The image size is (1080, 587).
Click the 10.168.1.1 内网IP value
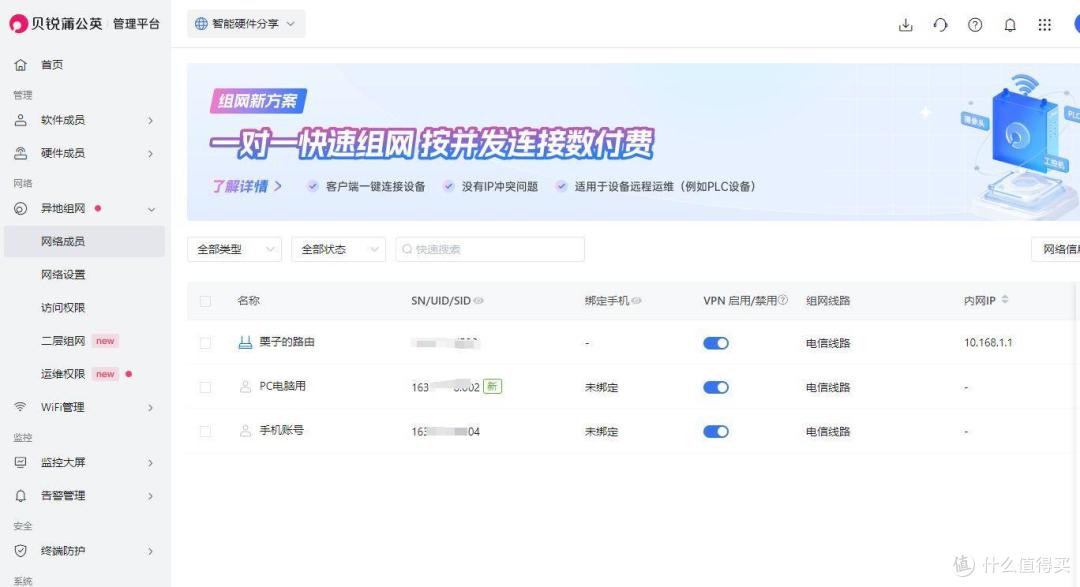click(988, 342)
